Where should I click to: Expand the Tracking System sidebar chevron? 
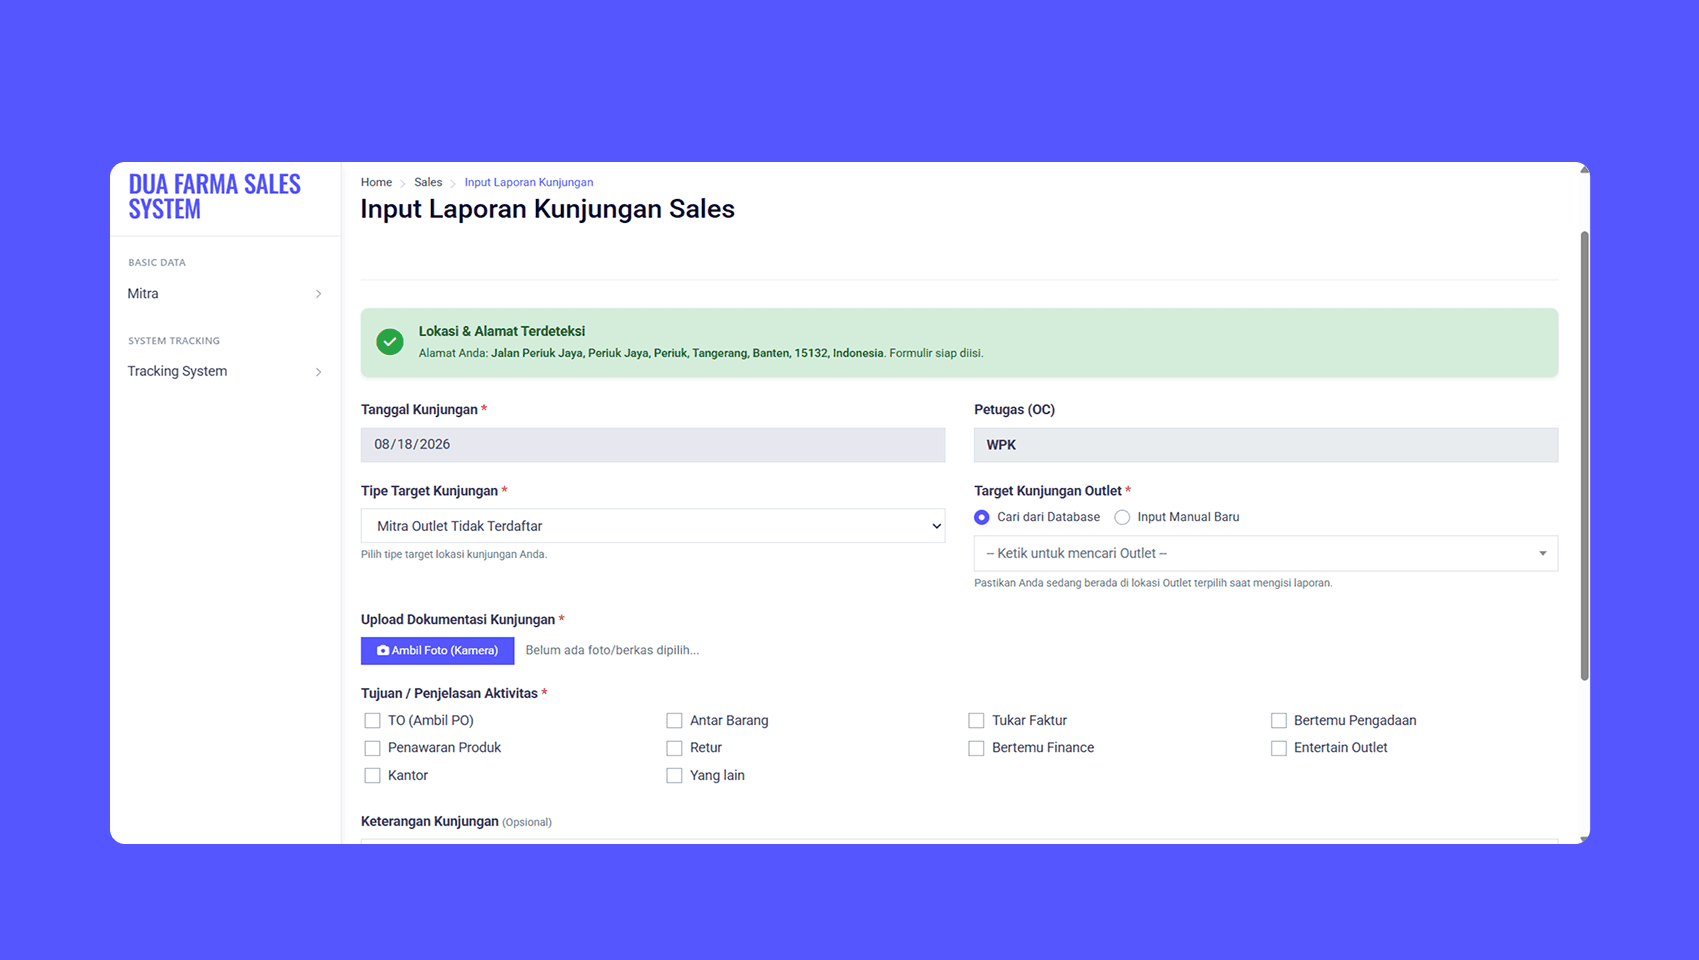coord(318,372)
